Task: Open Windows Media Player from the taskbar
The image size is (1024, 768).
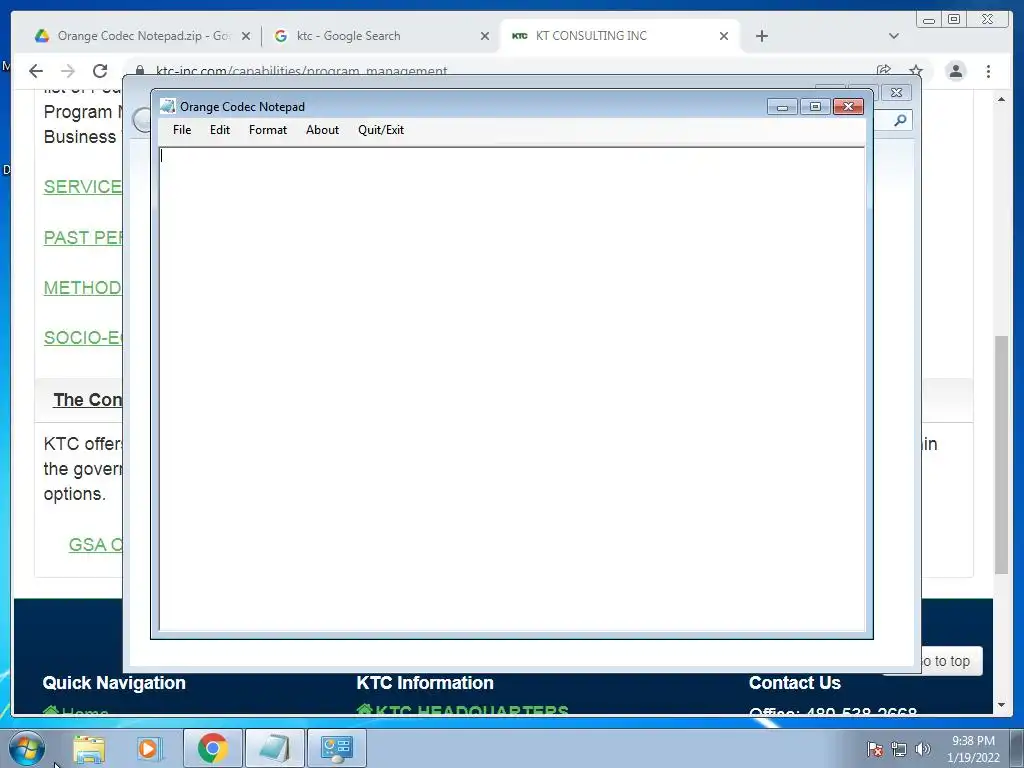Action: (x=148, y=748)
